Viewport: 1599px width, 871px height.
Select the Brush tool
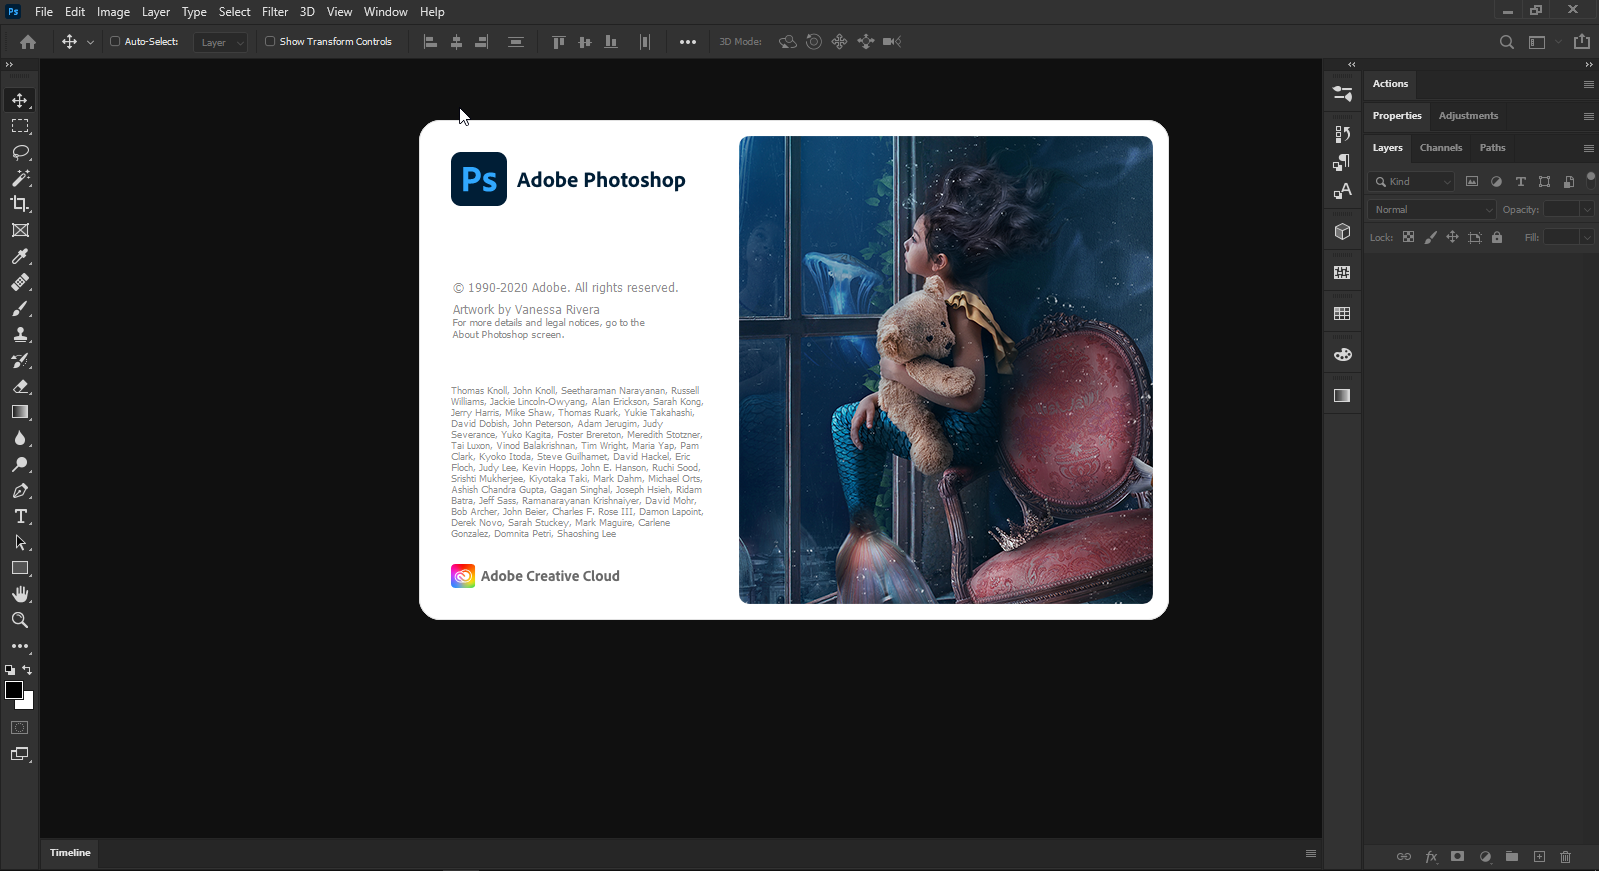click(x=20, y=308)
